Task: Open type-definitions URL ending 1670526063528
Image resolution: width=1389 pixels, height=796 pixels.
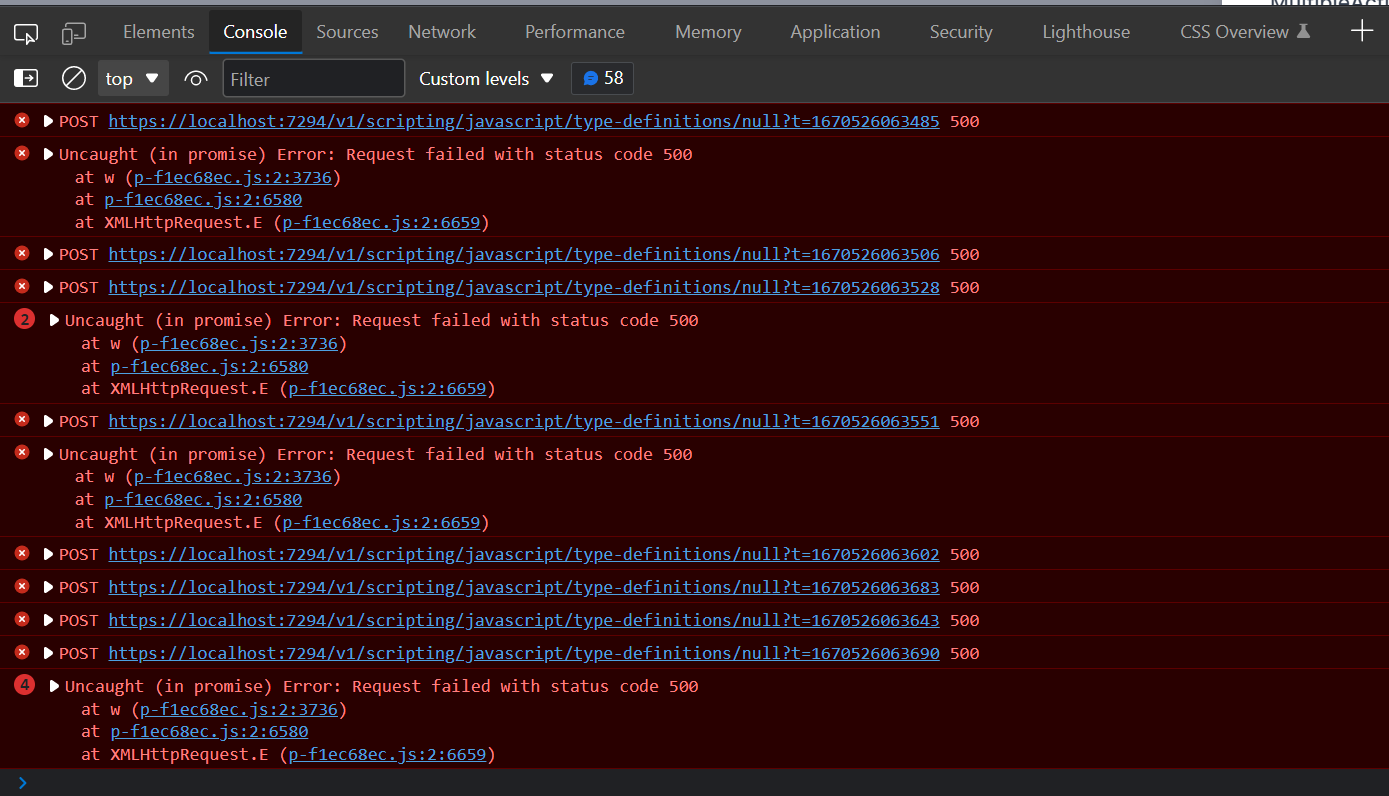Action: coord(524,287)
